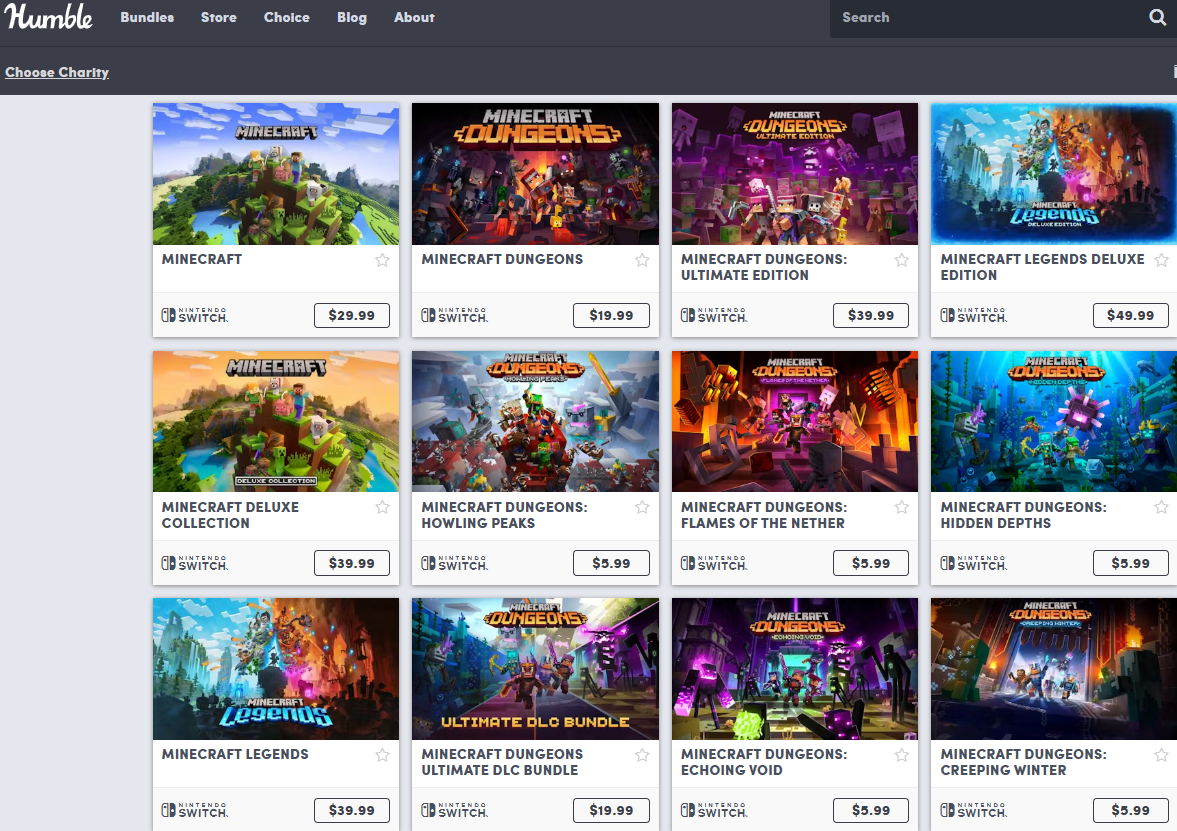Star the Ultimate DLC Bundle
The width and height of the screenshot is (1177, 831).
[643, 755]
